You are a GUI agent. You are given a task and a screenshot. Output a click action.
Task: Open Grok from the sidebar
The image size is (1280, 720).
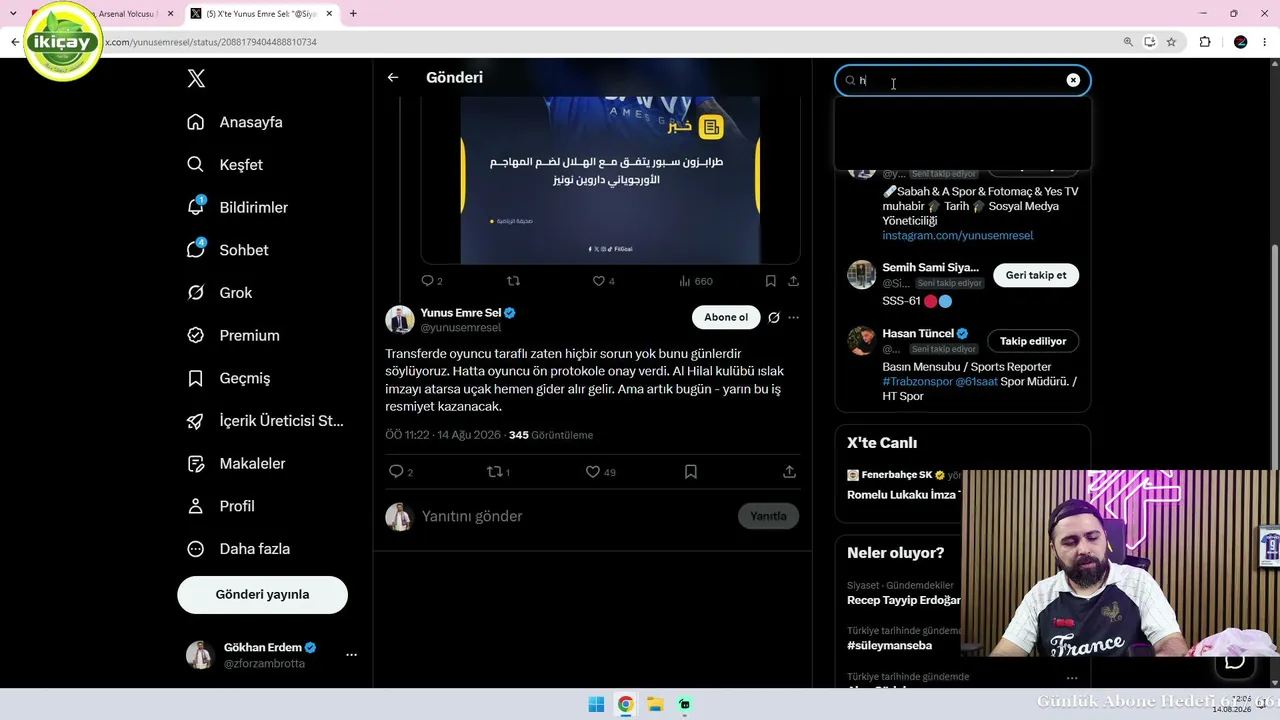[219, 293]
